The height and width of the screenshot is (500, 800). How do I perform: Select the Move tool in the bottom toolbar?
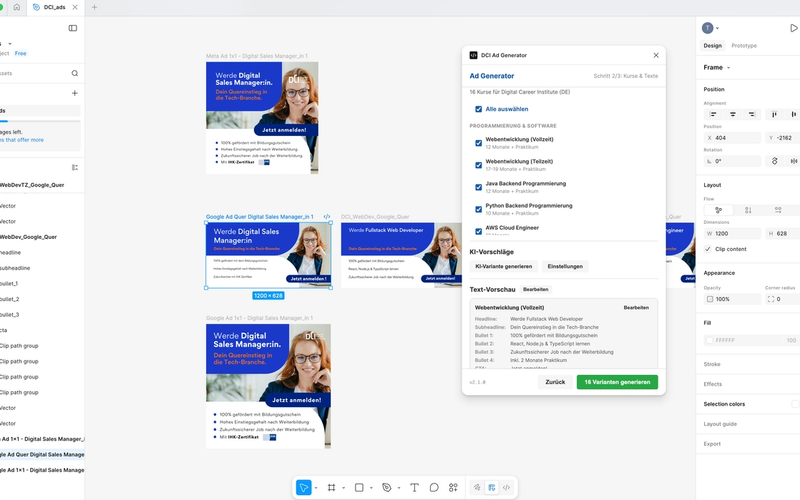tap(304, 487)
